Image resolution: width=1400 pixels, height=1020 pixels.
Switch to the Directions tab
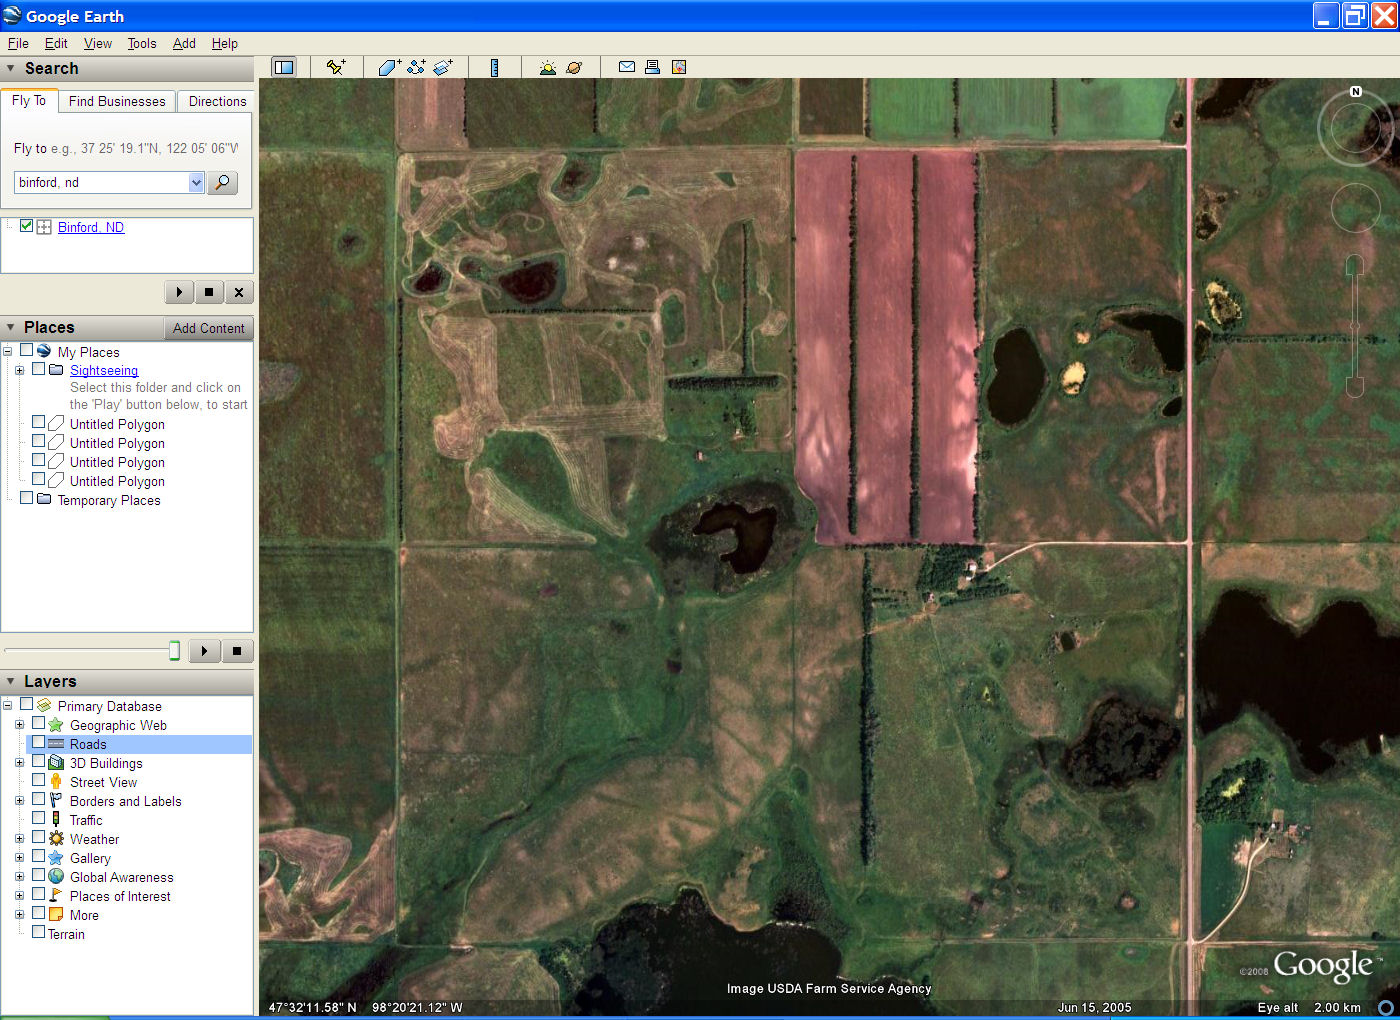(x=217, y=101)
